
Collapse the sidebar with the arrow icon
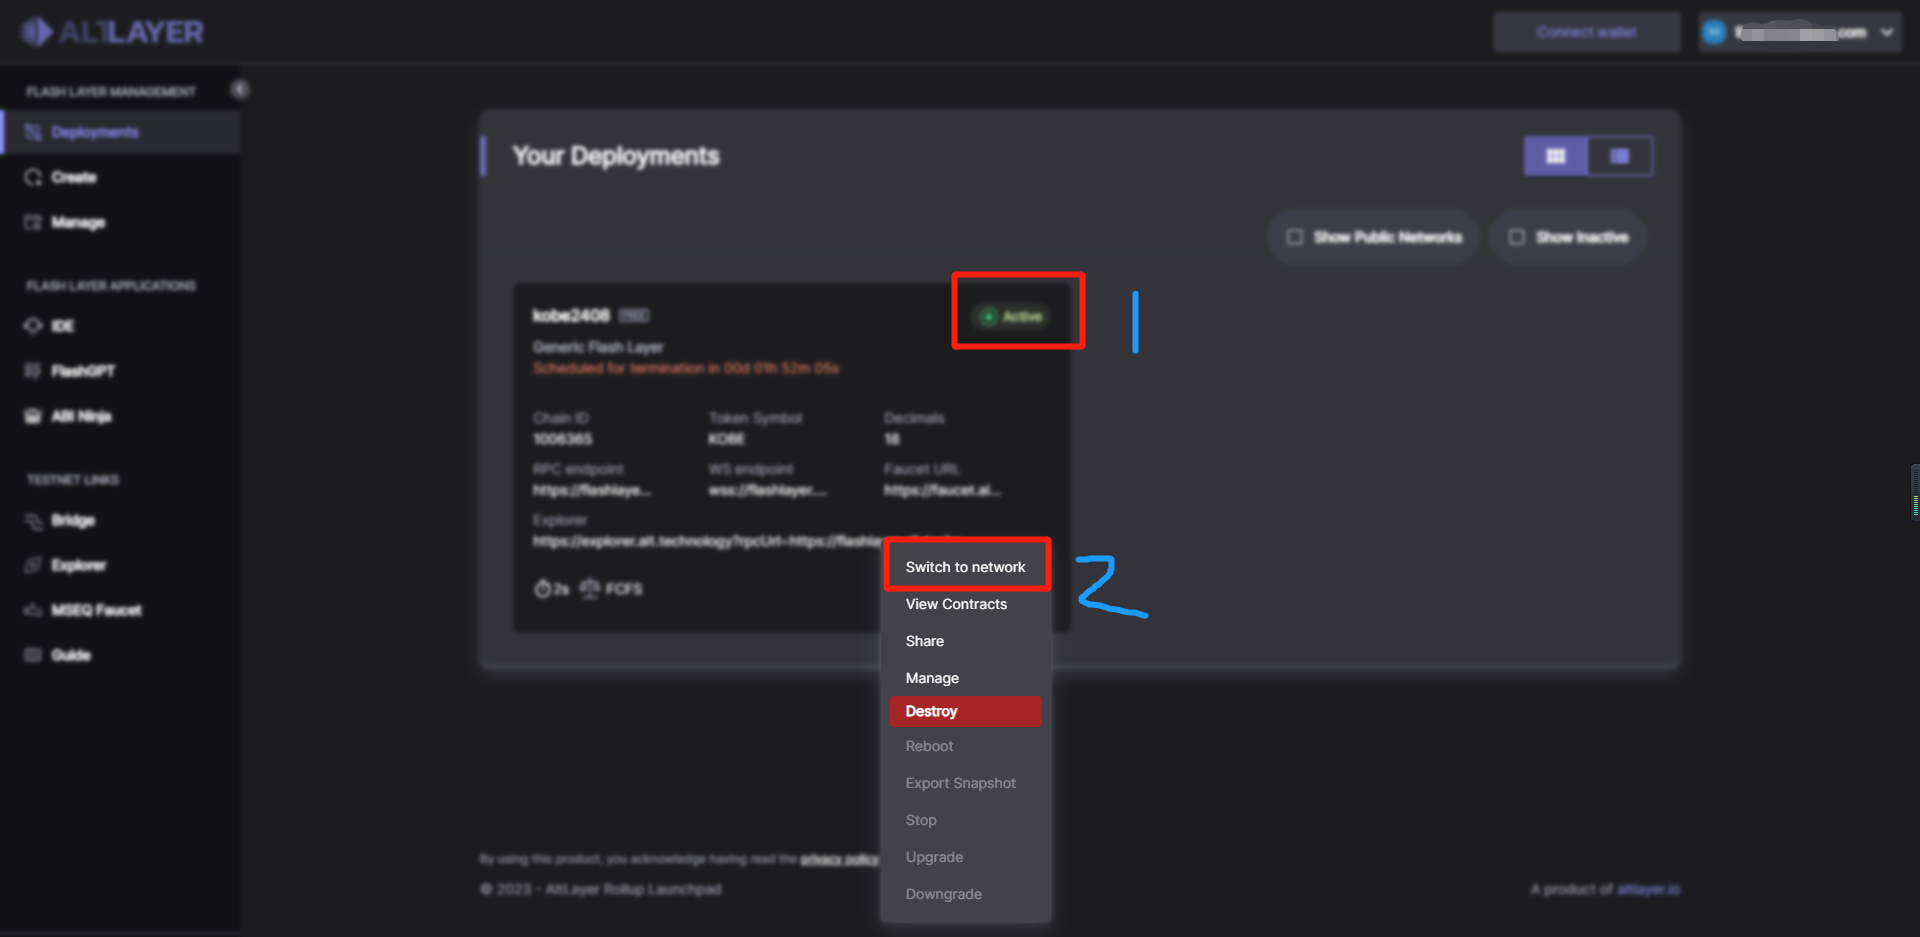pos(239,89)
